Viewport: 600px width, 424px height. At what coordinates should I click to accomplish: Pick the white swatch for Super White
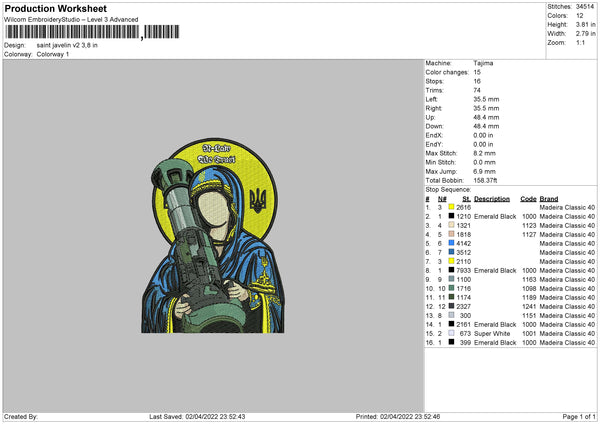click(451, 333)
